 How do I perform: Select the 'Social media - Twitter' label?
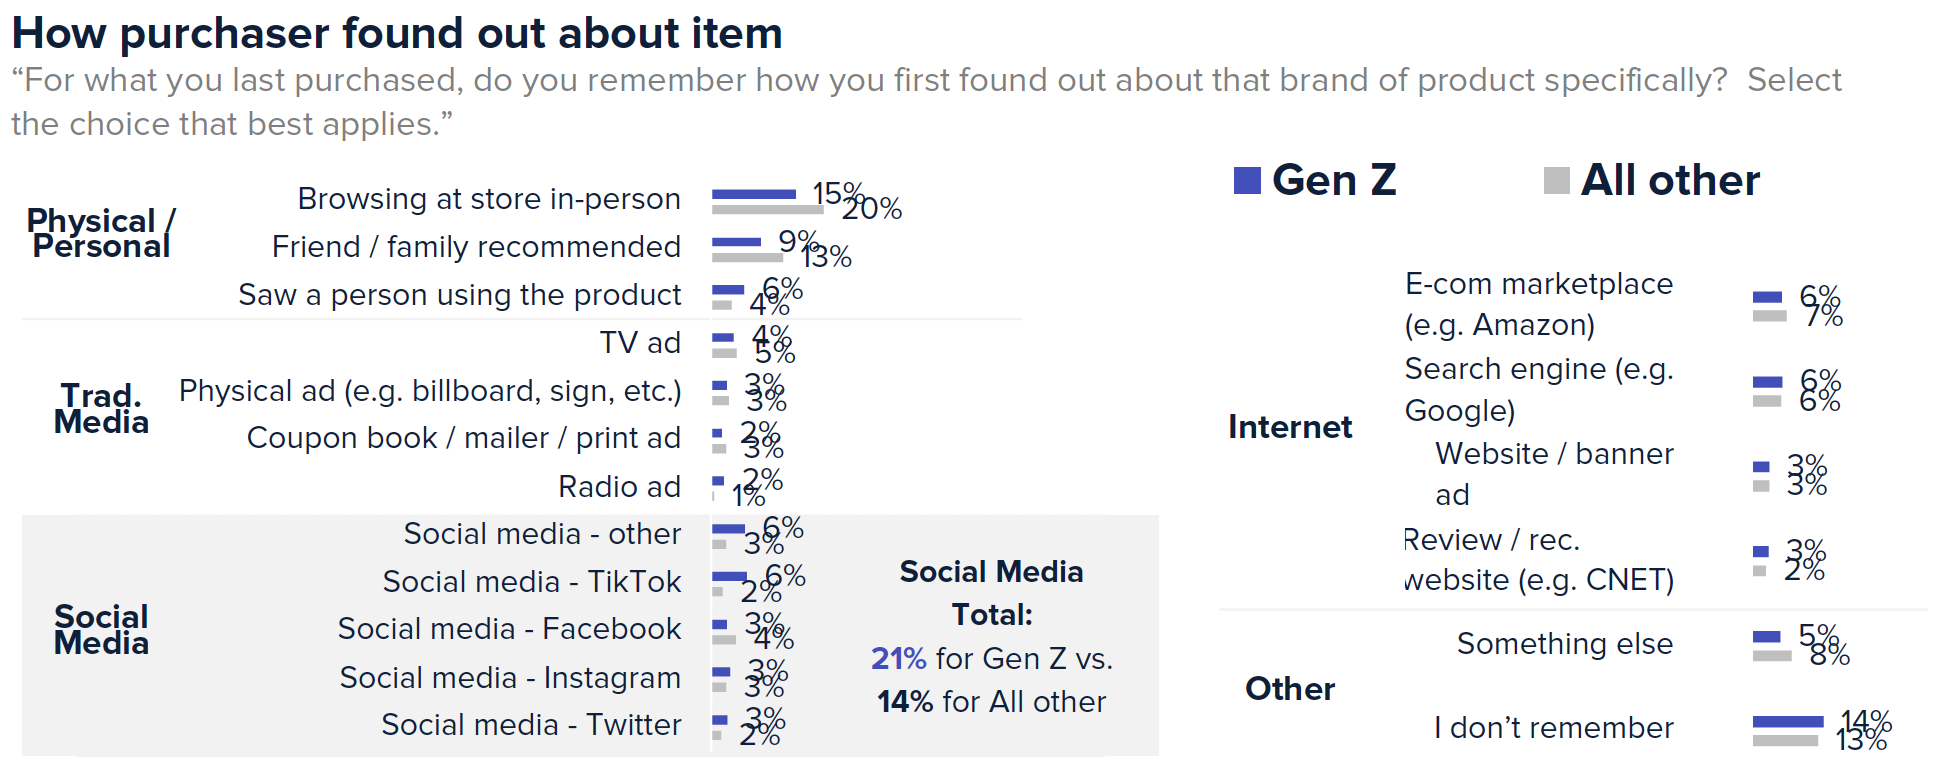531,725
